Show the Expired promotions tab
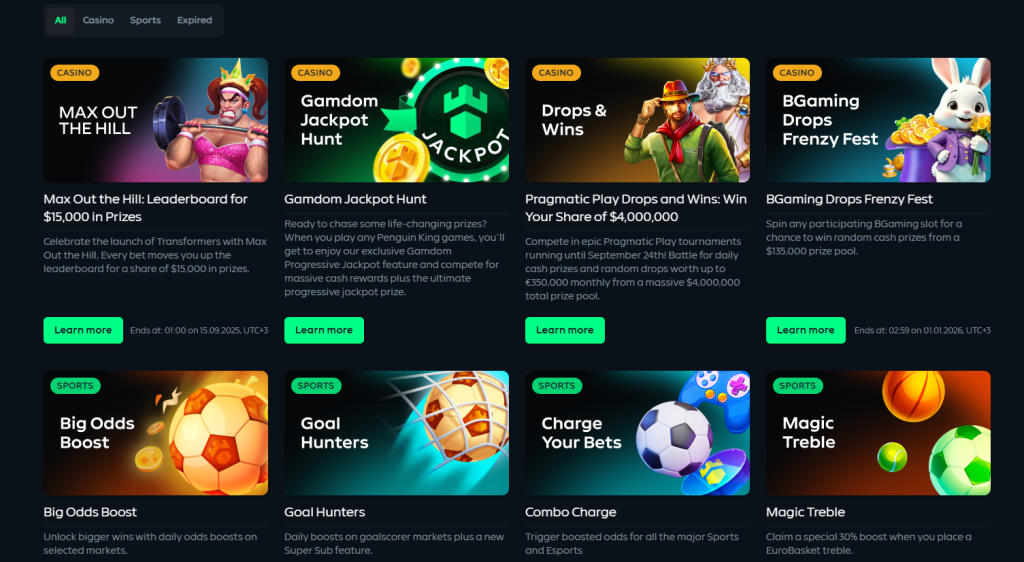1024x562 pixels. tap(195, 20)
